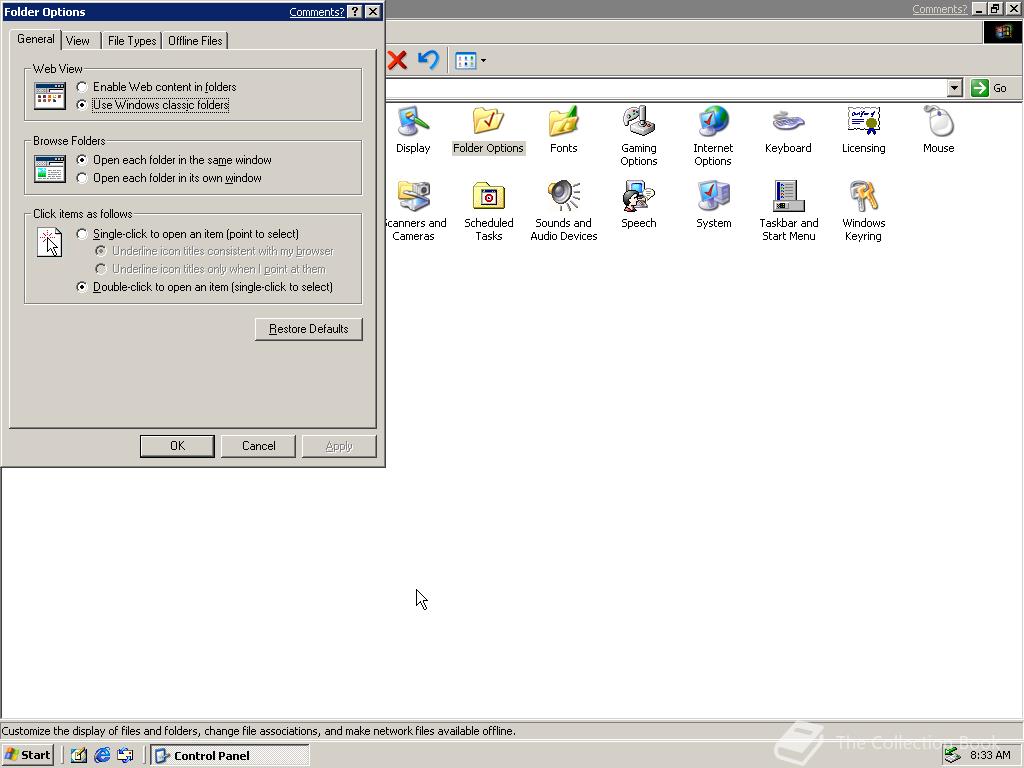Screen dimensions: 1024x768
Task: Click the red X Delete toolbar icon
Action: click(x=397, y=61)
